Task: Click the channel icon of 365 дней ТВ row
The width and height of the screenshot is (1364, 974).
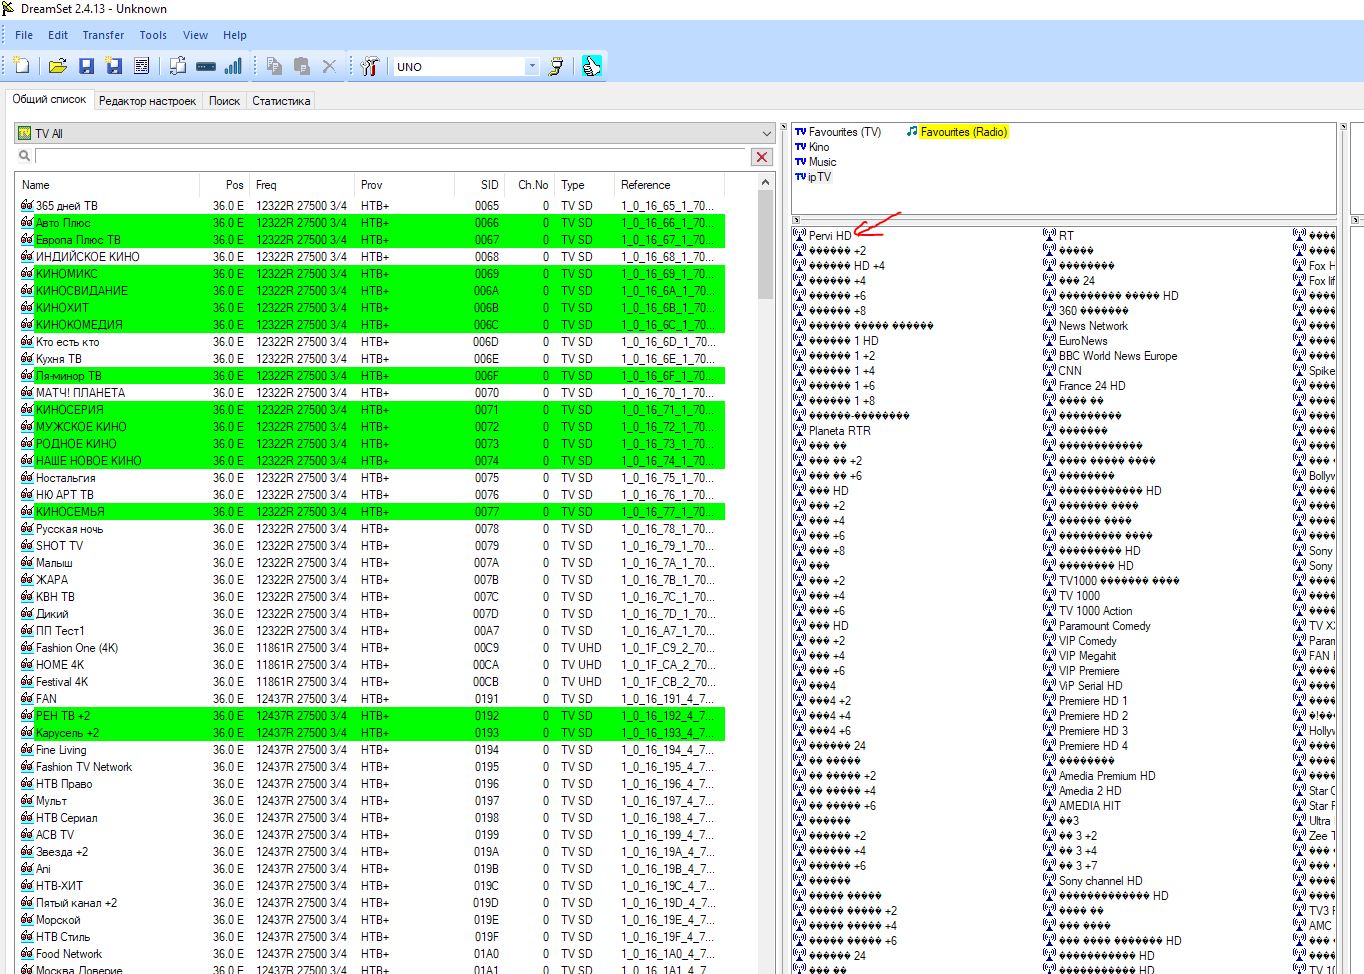Action: (x=27, y=206)
